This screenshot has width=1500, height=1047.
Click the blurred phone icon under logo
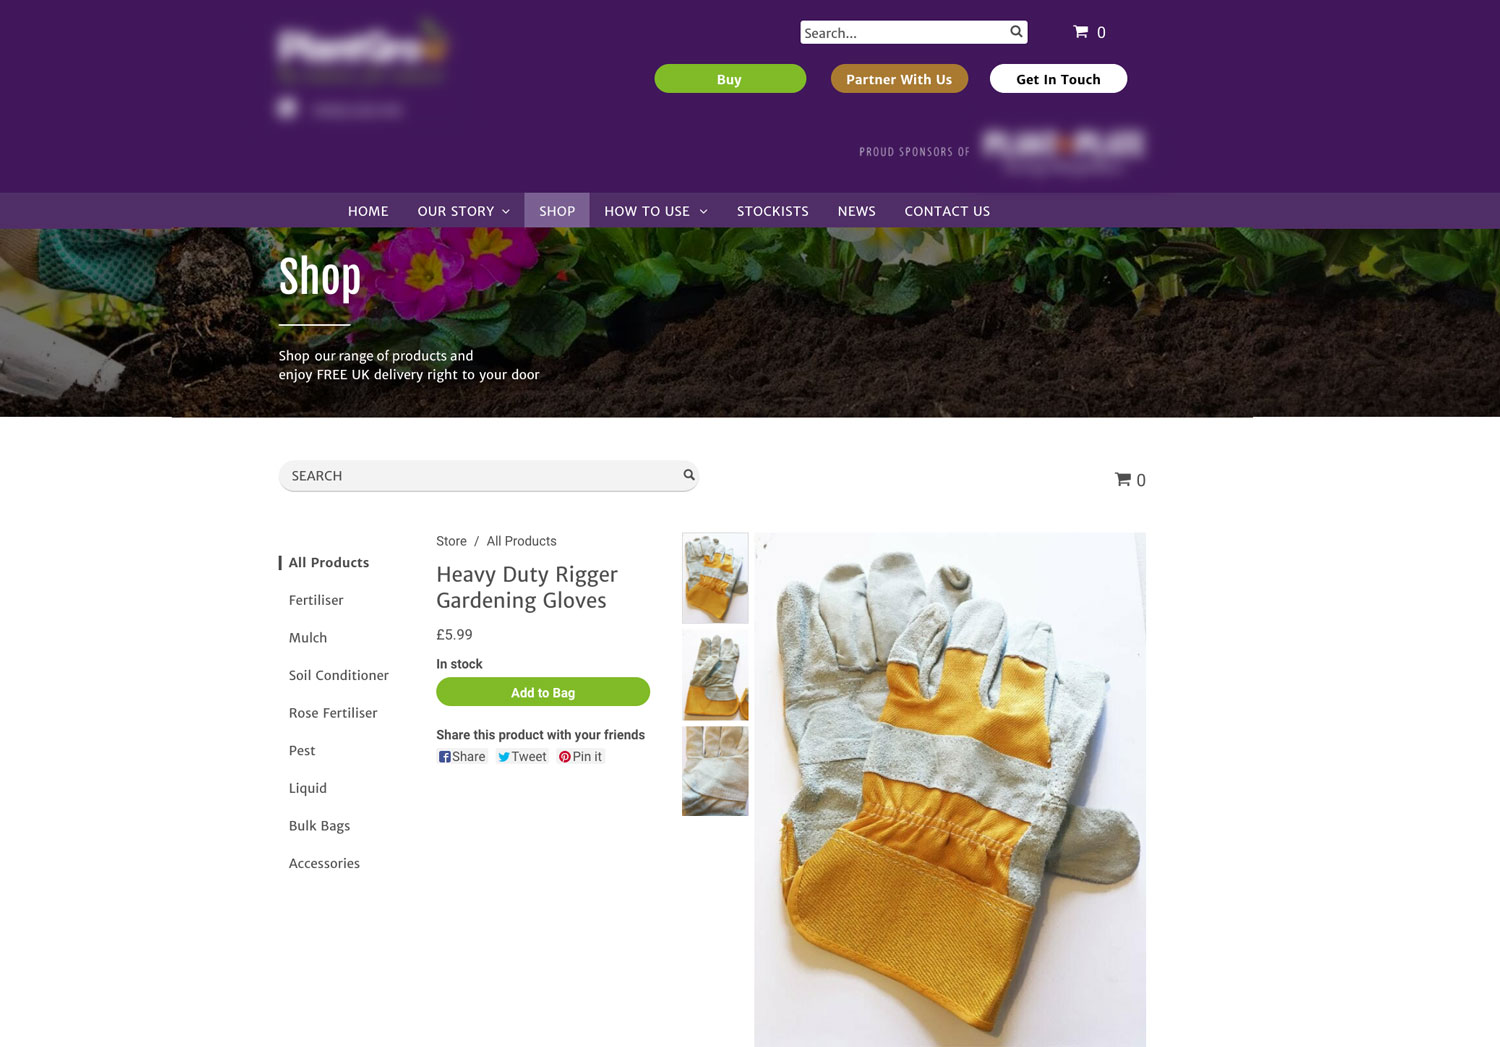pos(287,108)
